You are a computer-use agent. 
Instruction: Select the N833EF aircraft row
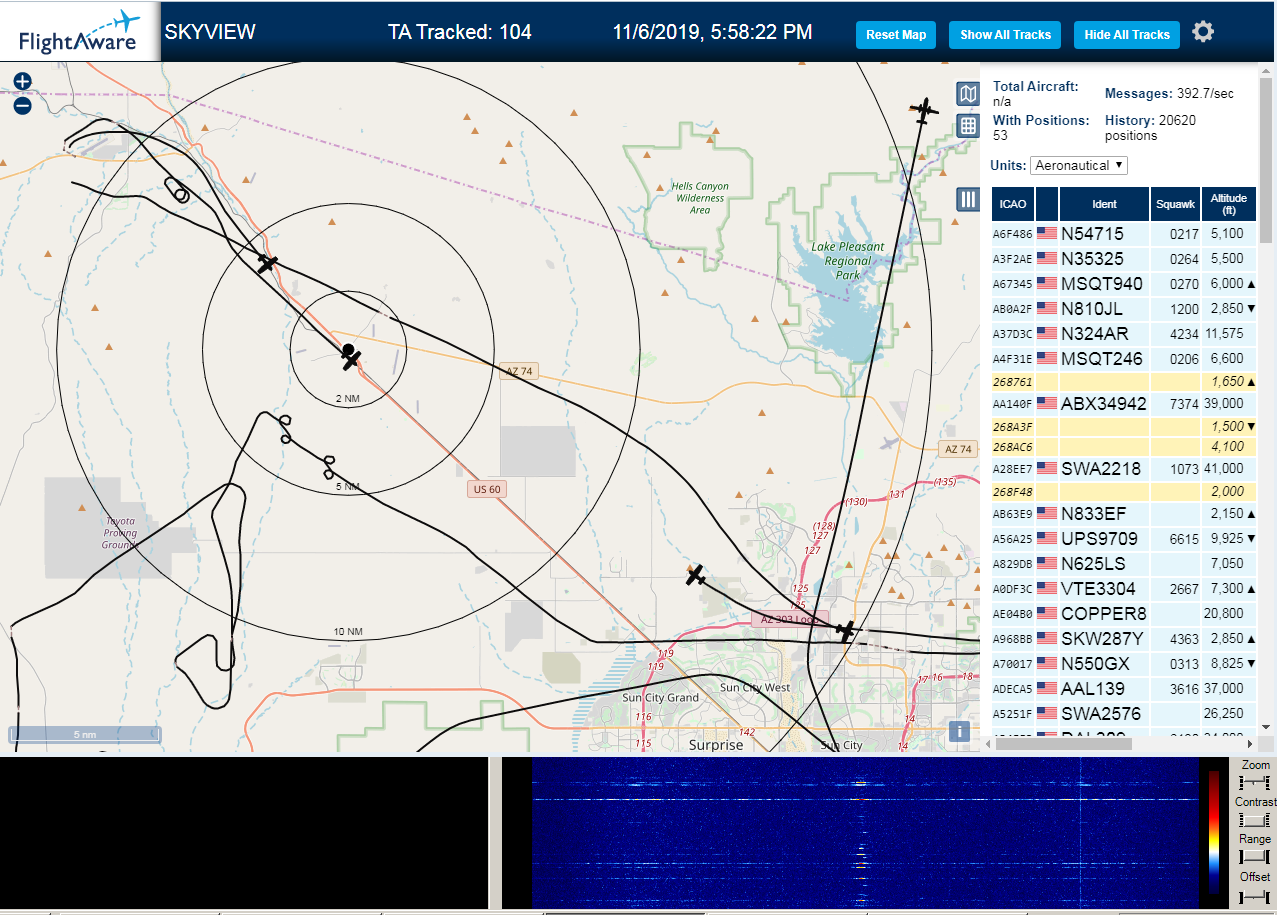tap(1124, 514)
